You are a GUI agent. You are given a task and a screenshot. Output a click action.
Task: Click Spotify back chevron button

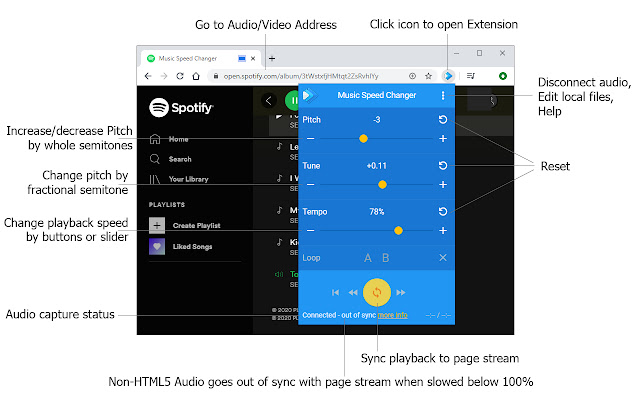coord(269,100)
